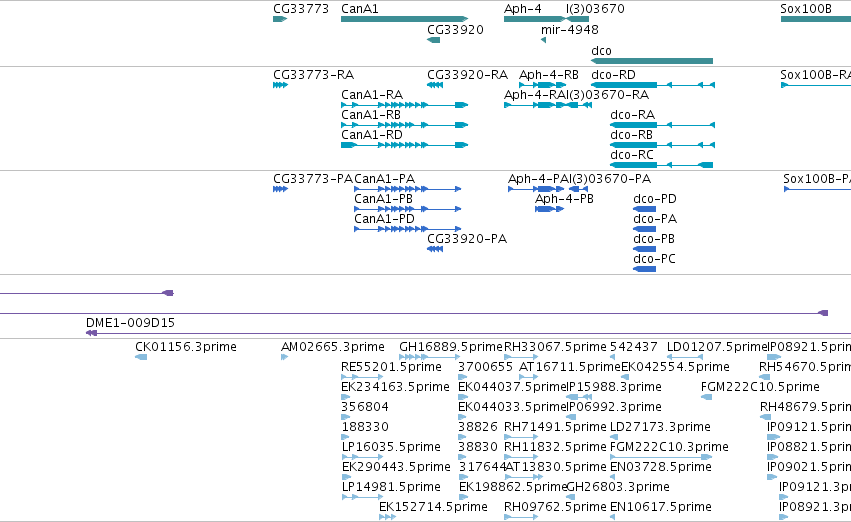The height and width of the screenshot is (522, 851).
Task: Click the RH11832.5prime EST label
Action: coord(555,447)
